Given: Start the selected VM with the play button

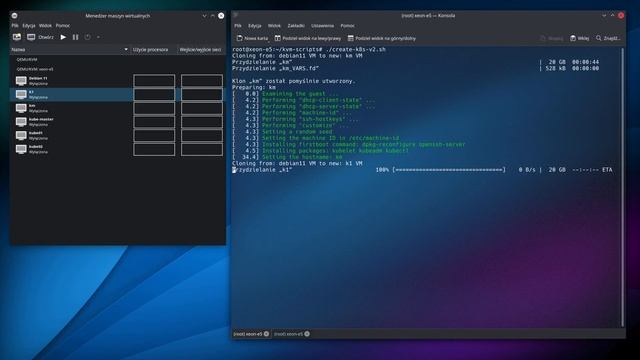Looking at the screenshot, I should pos(63,37).
